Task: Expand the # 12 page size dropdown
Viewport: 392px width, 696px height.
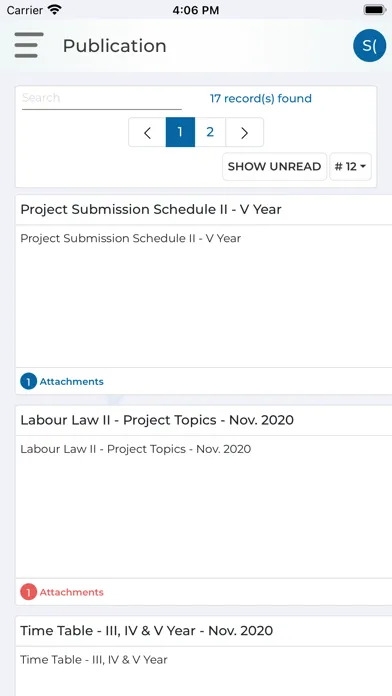Action: point(350,166)
